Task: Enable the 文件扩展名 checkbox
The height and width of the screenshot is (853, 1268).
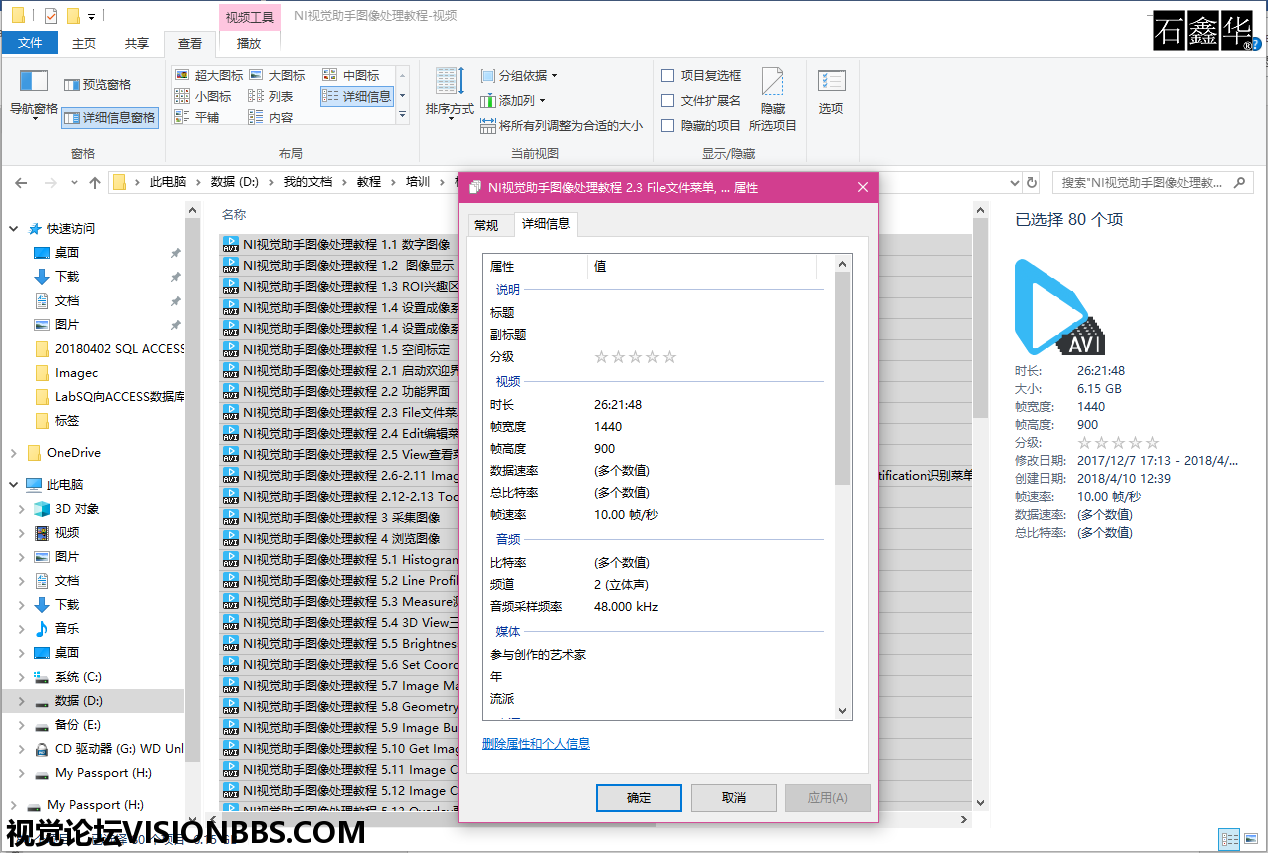Action: [x=668, y=100]
